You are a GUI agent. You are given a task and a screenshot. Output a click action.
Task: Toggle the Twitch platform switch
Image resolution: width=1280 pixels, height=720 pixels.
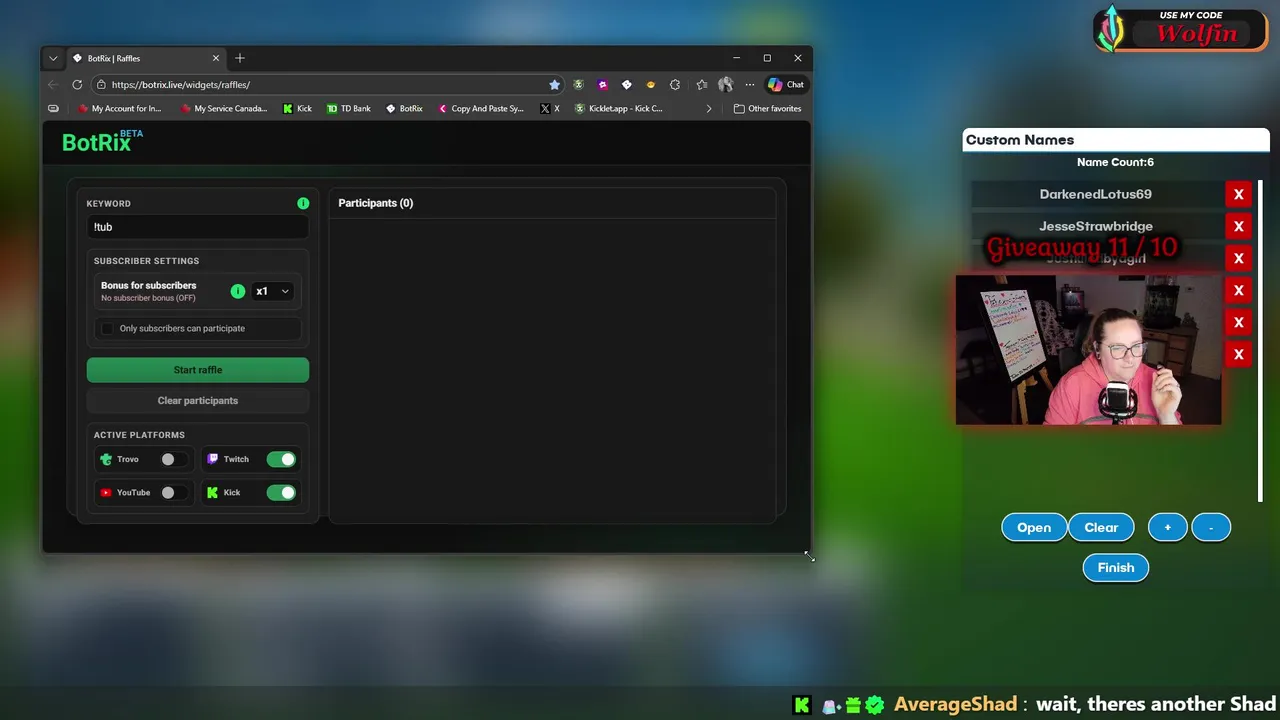coord(281,459)
